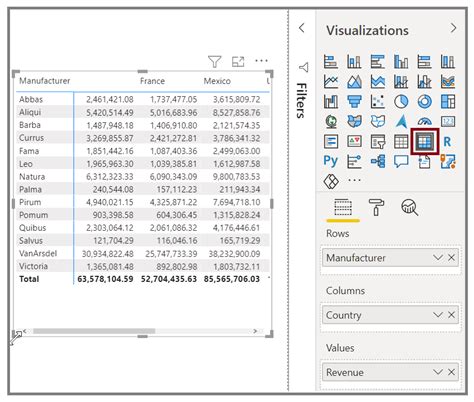The image size is (474, 402).
Task: Expand the Filters pane
Action: tap(302, 28)
